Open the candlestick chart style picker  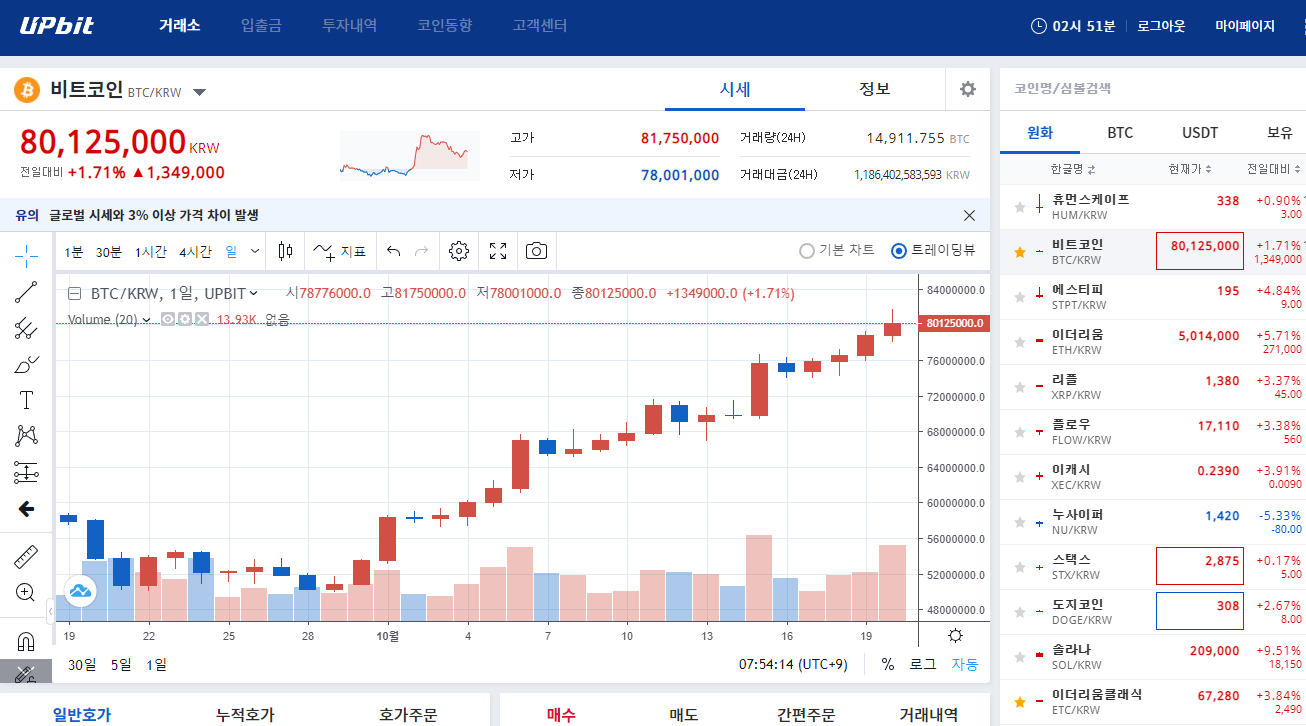(x=285, y=251)
